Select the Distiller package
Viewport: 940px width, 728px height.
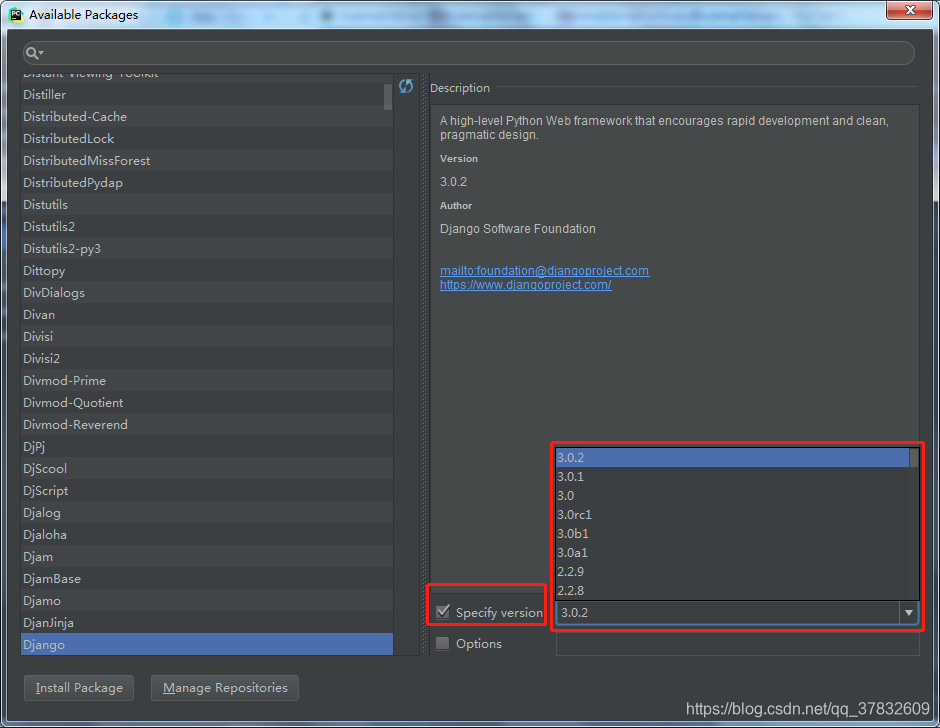[x=207, y=95]
